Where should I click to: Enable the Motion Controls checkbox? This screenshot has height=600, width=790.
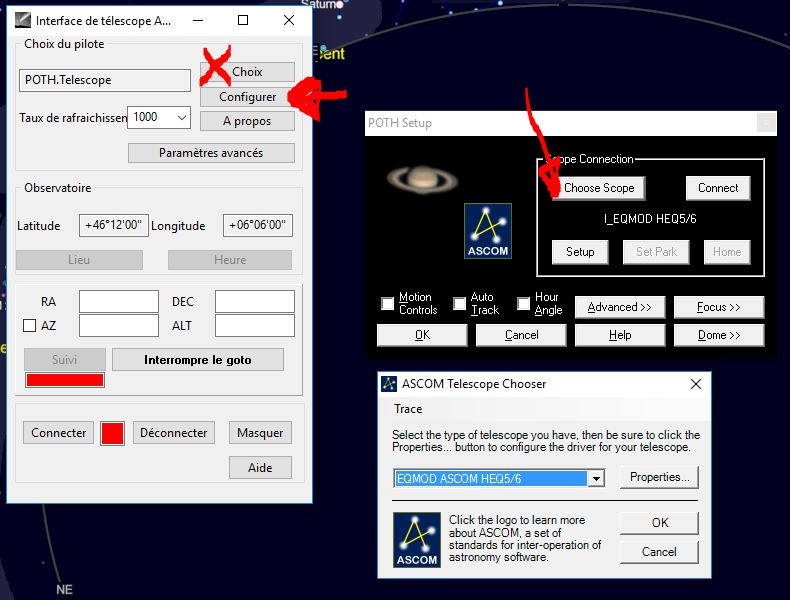[x=387, y=303]
